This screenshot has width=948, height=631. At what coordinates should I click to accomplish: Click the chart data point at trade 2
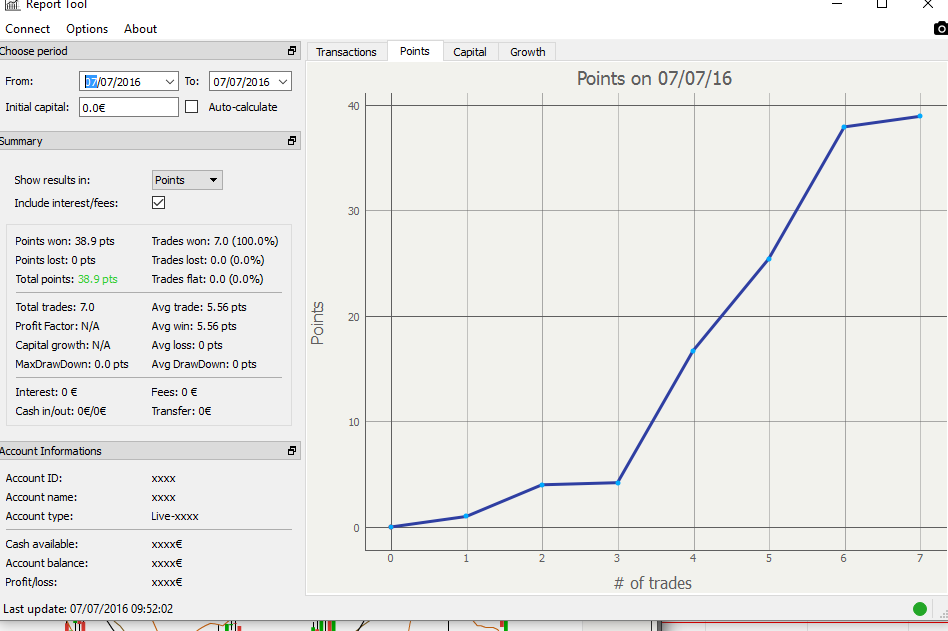pyautogui.click(x=542, y=485)
